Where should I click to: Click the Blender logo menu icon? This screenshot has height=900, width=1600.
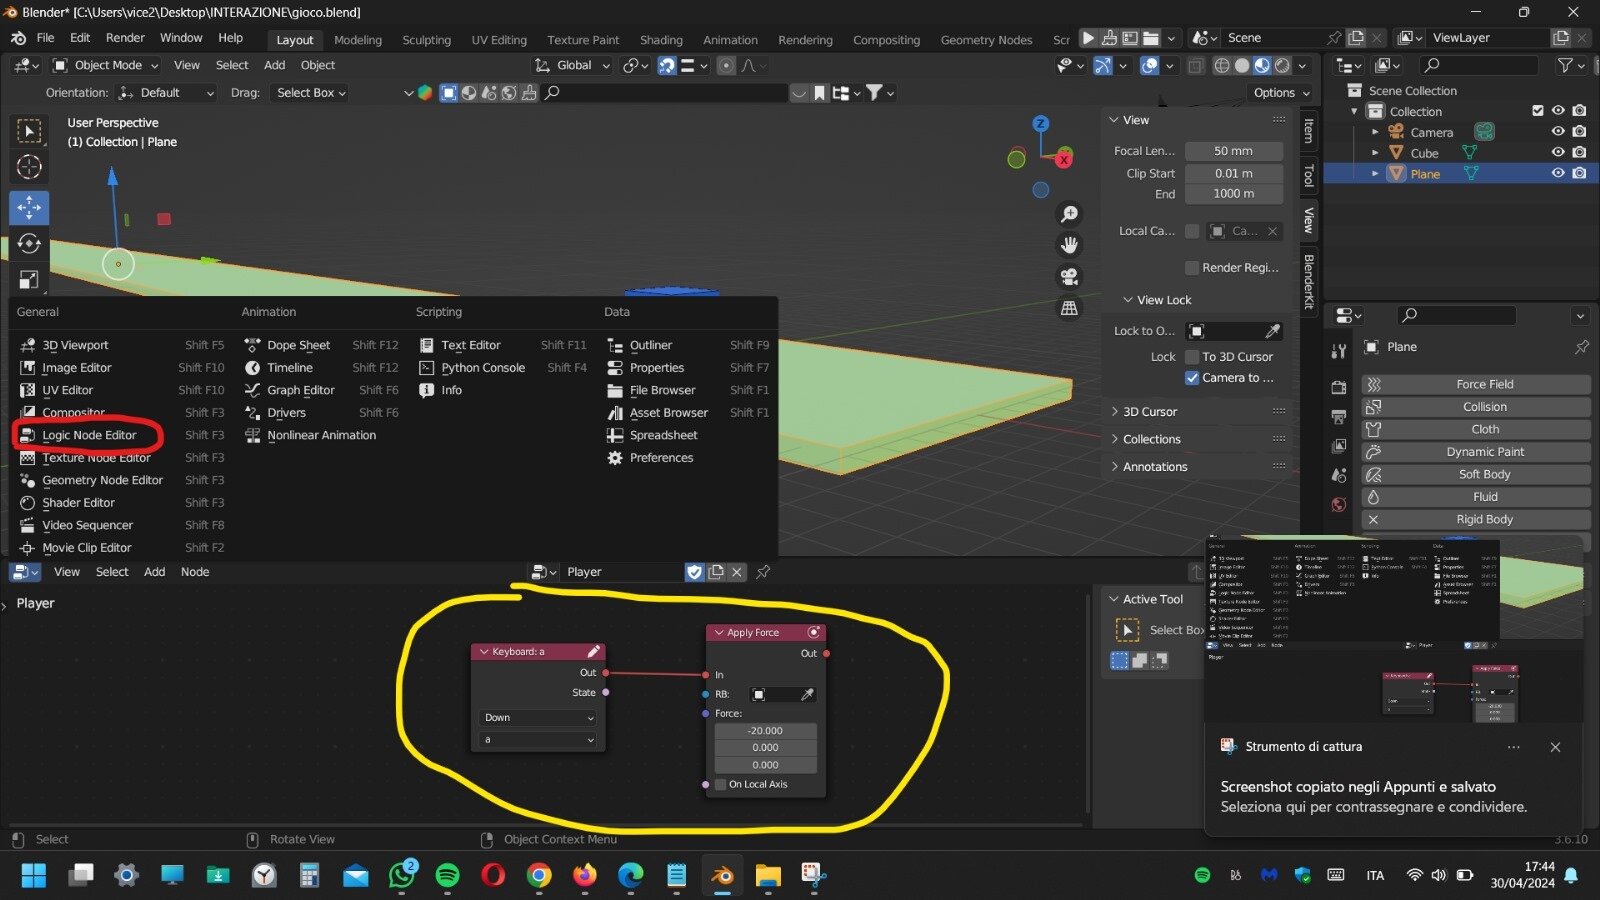click(x=18, y=38)
